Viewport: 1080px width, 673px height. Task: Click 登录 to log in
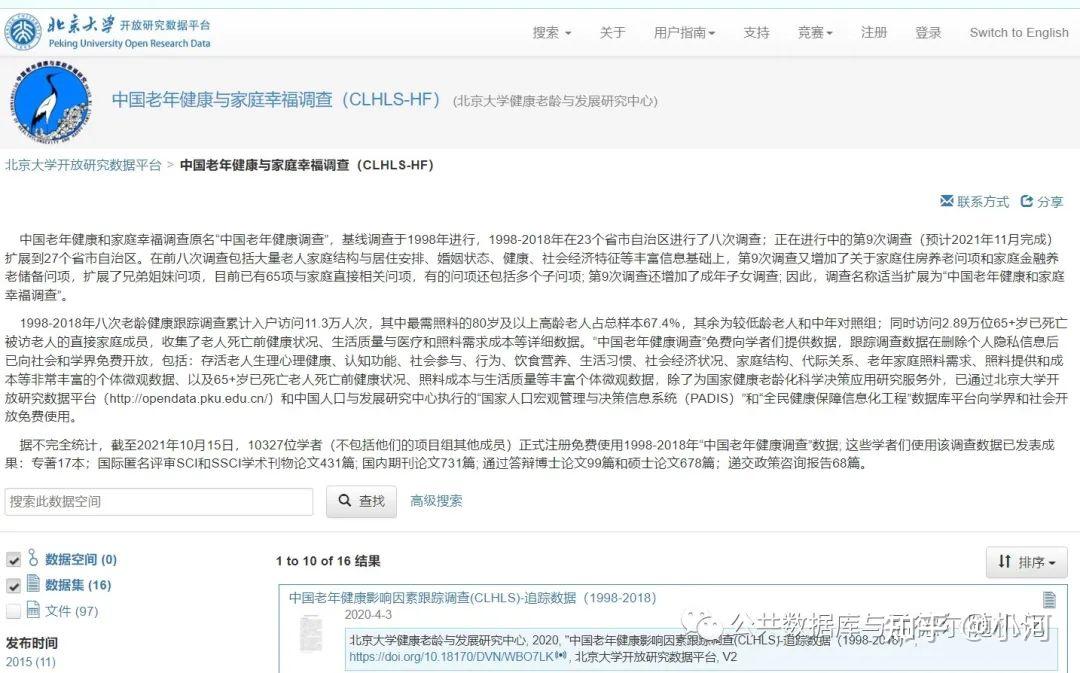click(x=928, y=32)
